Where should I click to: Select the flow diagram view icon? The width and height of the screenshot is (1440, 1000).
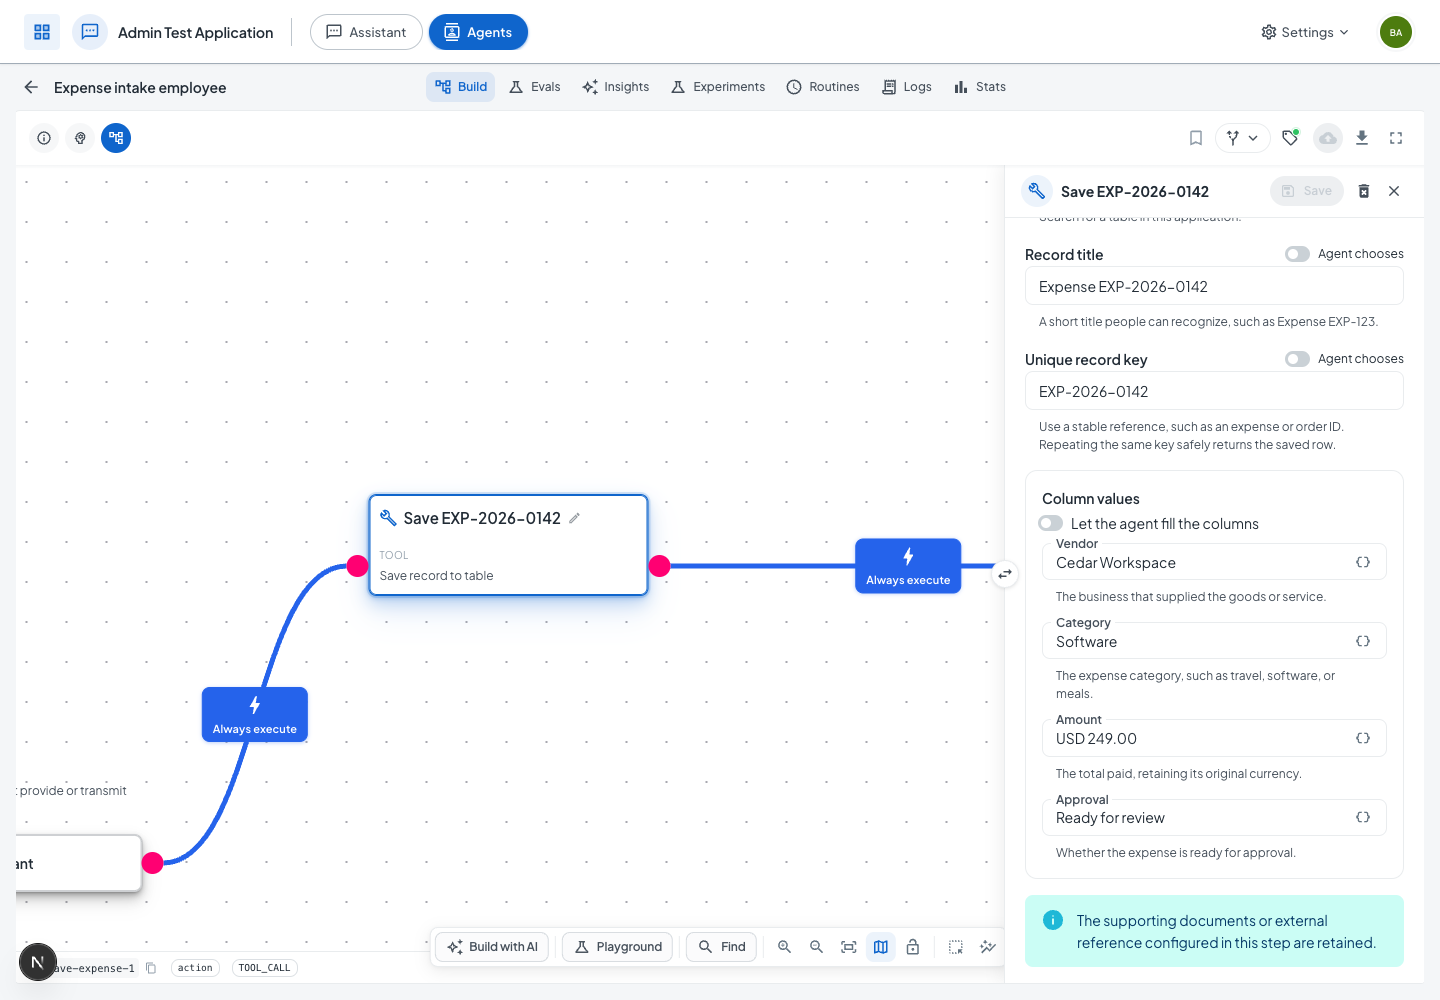coord(116,138)
